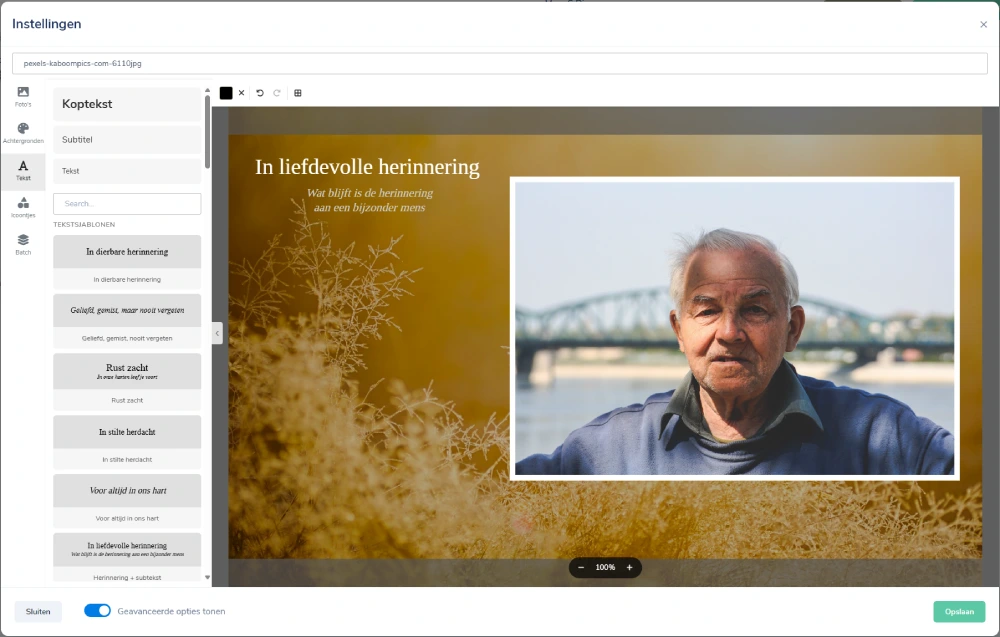Open the black color swatch
Image resolution: width=1000 pixels, height=637 pixels.
pos(226,93)
